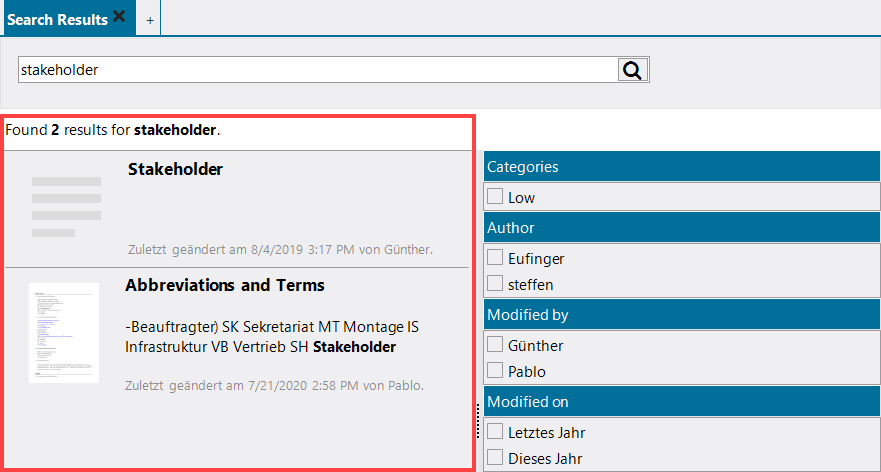
Task: Click the magnifying glass search button
Action: point(633,69)
